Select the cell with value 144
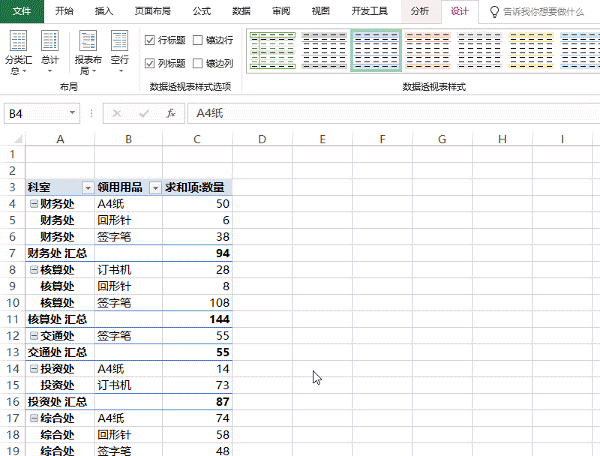Viewport: 600px width, 456px height. (197, 319)
